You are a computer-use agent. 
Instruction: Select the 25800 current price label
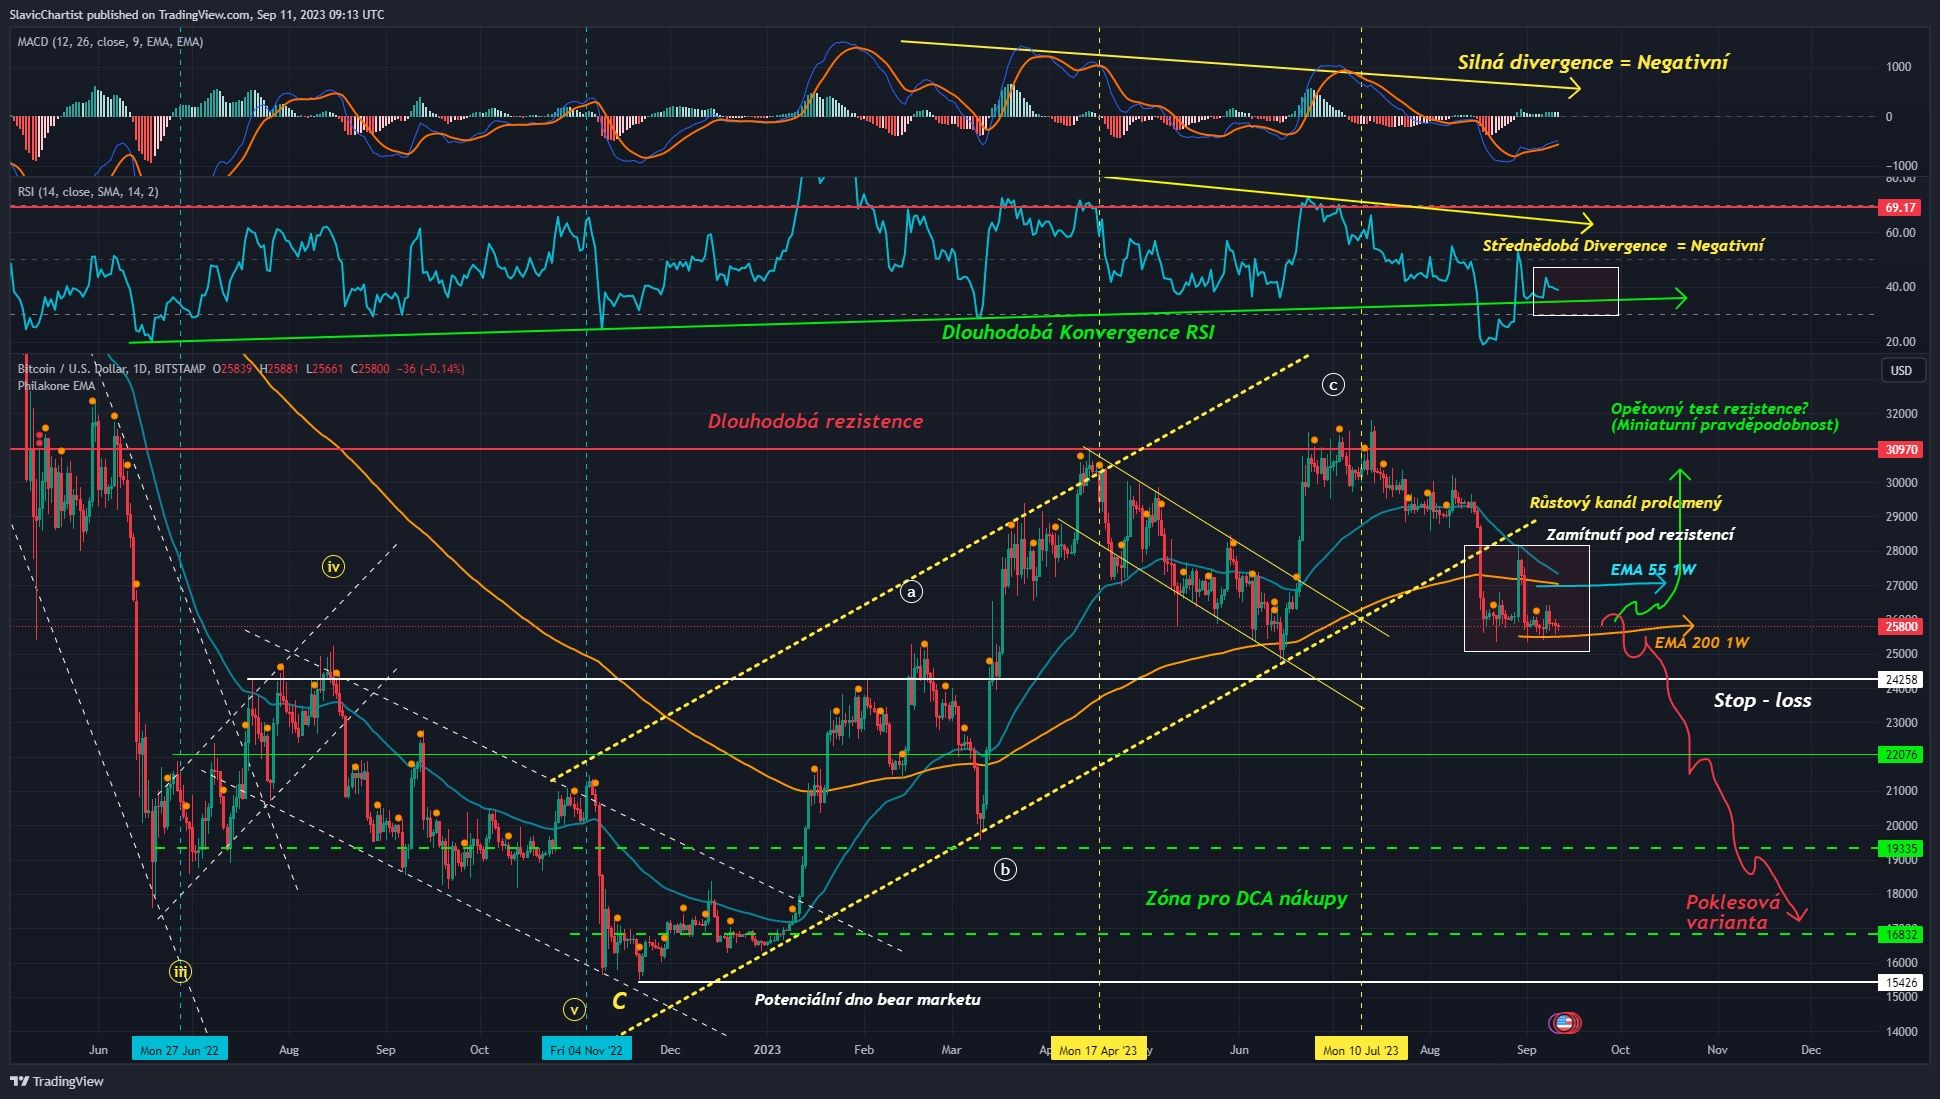[1901, 627]
